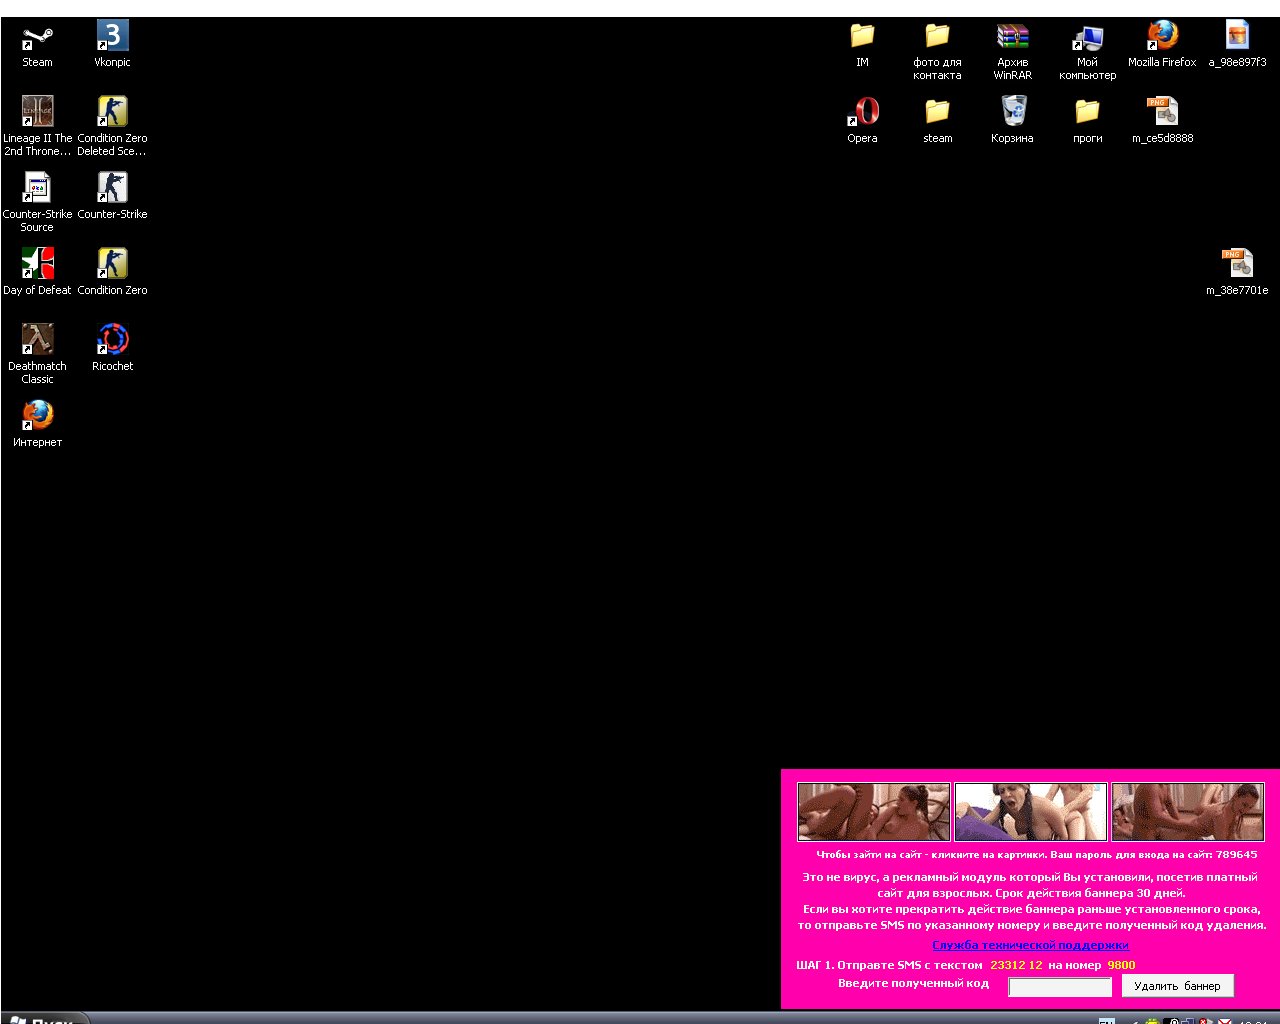Image resolution: width=1280 pixels, height=1024 pixels.
Task: Select the Deathmatch Classic shortcut
Action: 37,354
